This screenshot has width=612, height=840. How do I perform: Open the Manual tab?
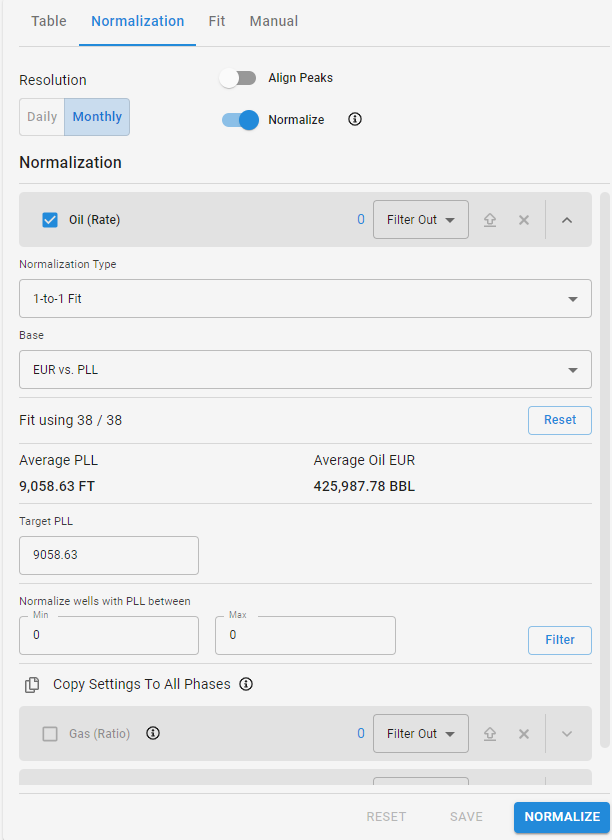click(x=274, y=21)
